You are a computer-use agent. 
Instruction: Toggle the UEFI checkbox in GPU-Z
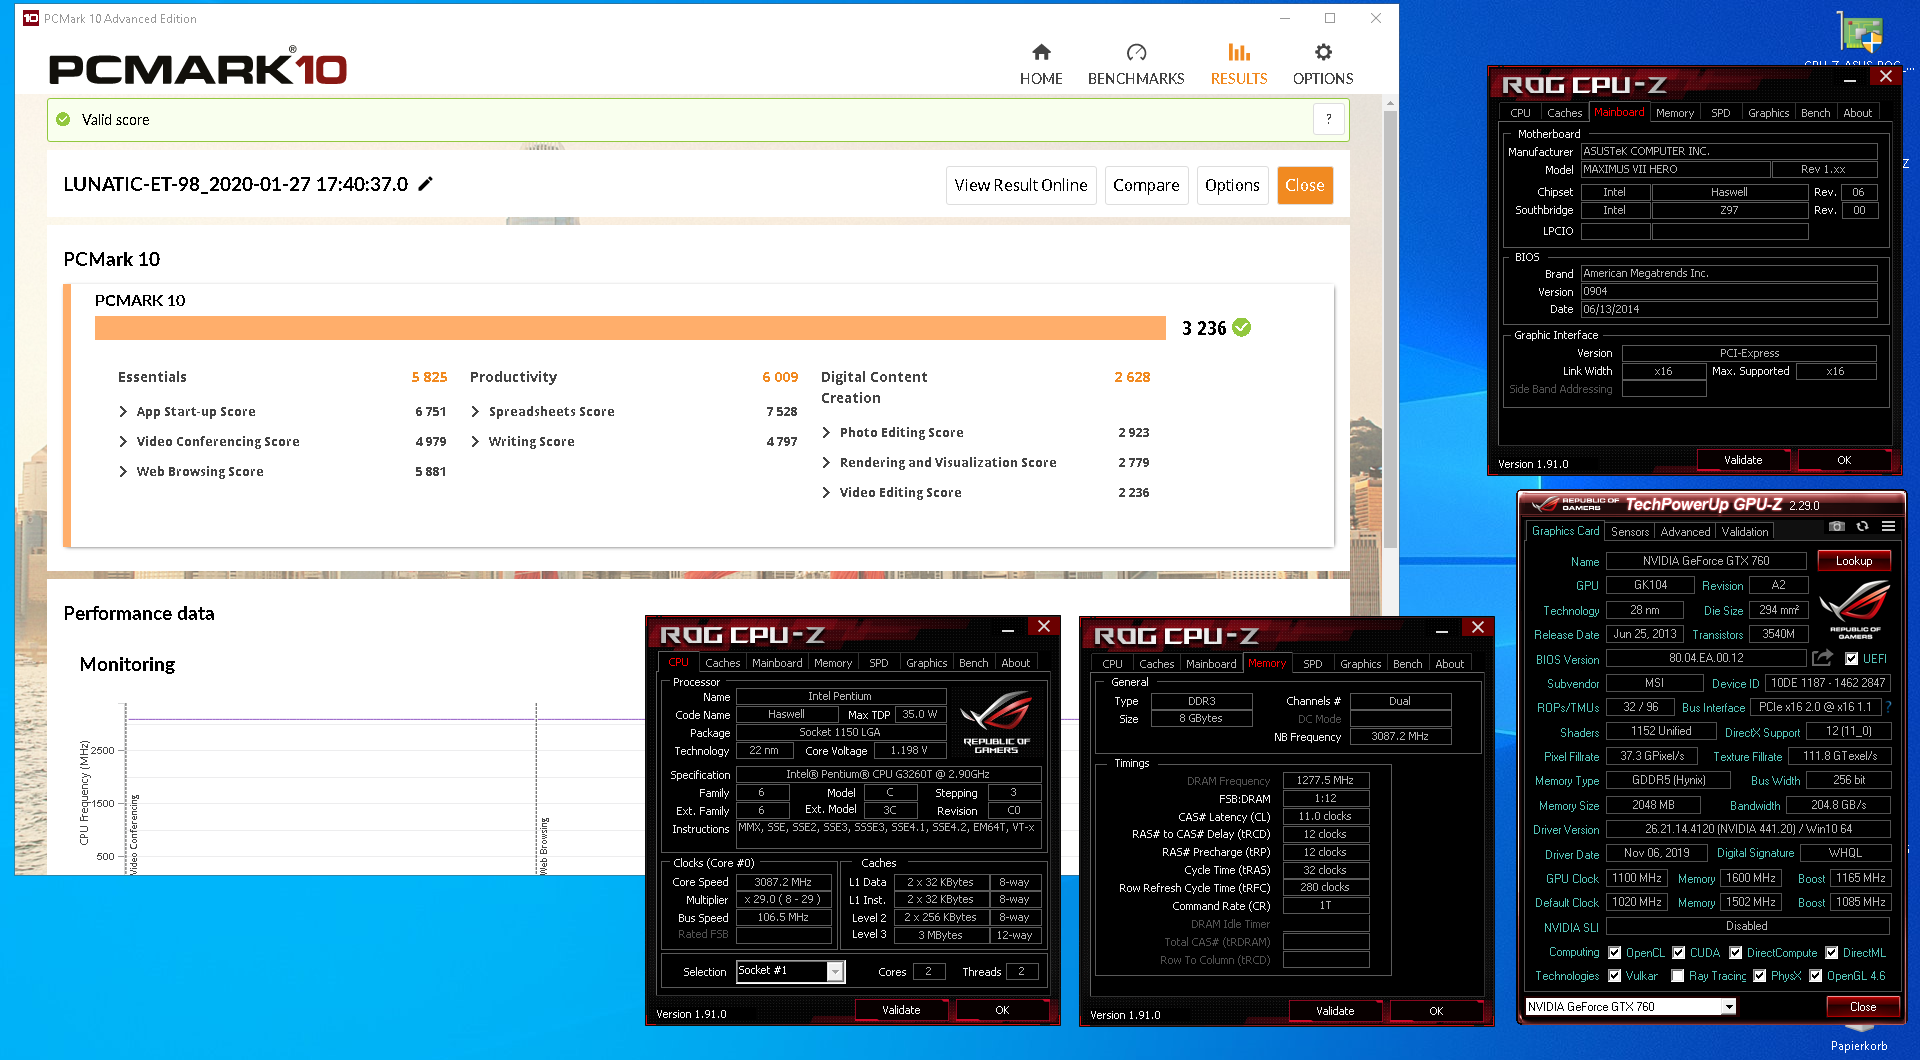pyautogui.click(x=1852, y=658)
